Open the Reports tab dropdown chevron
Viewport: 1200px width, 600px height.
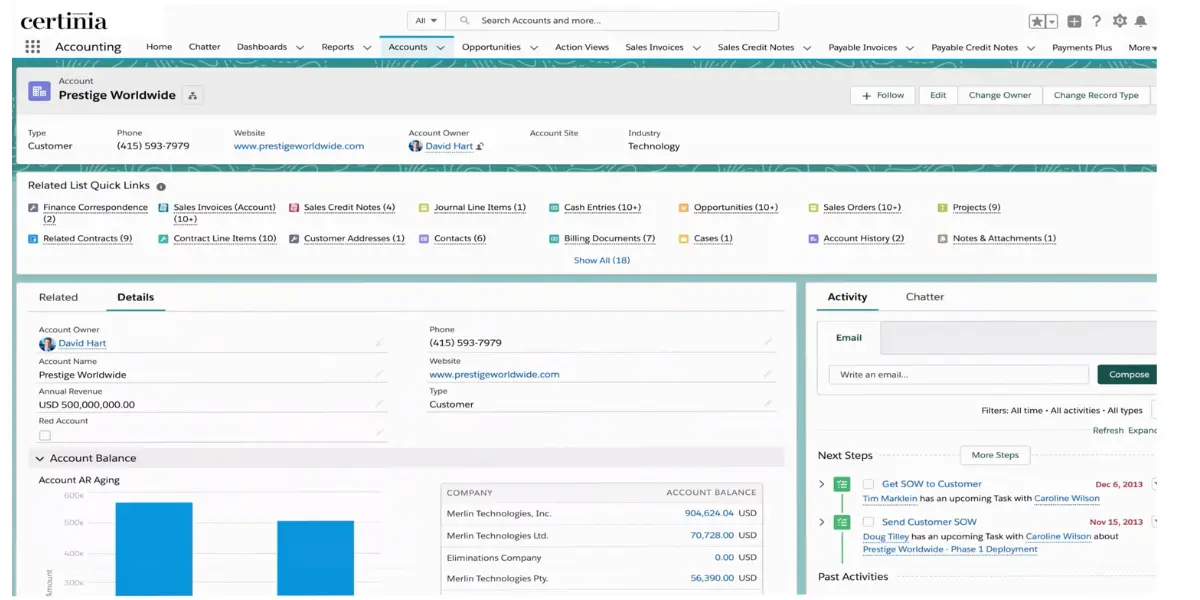tap(366, 47)
